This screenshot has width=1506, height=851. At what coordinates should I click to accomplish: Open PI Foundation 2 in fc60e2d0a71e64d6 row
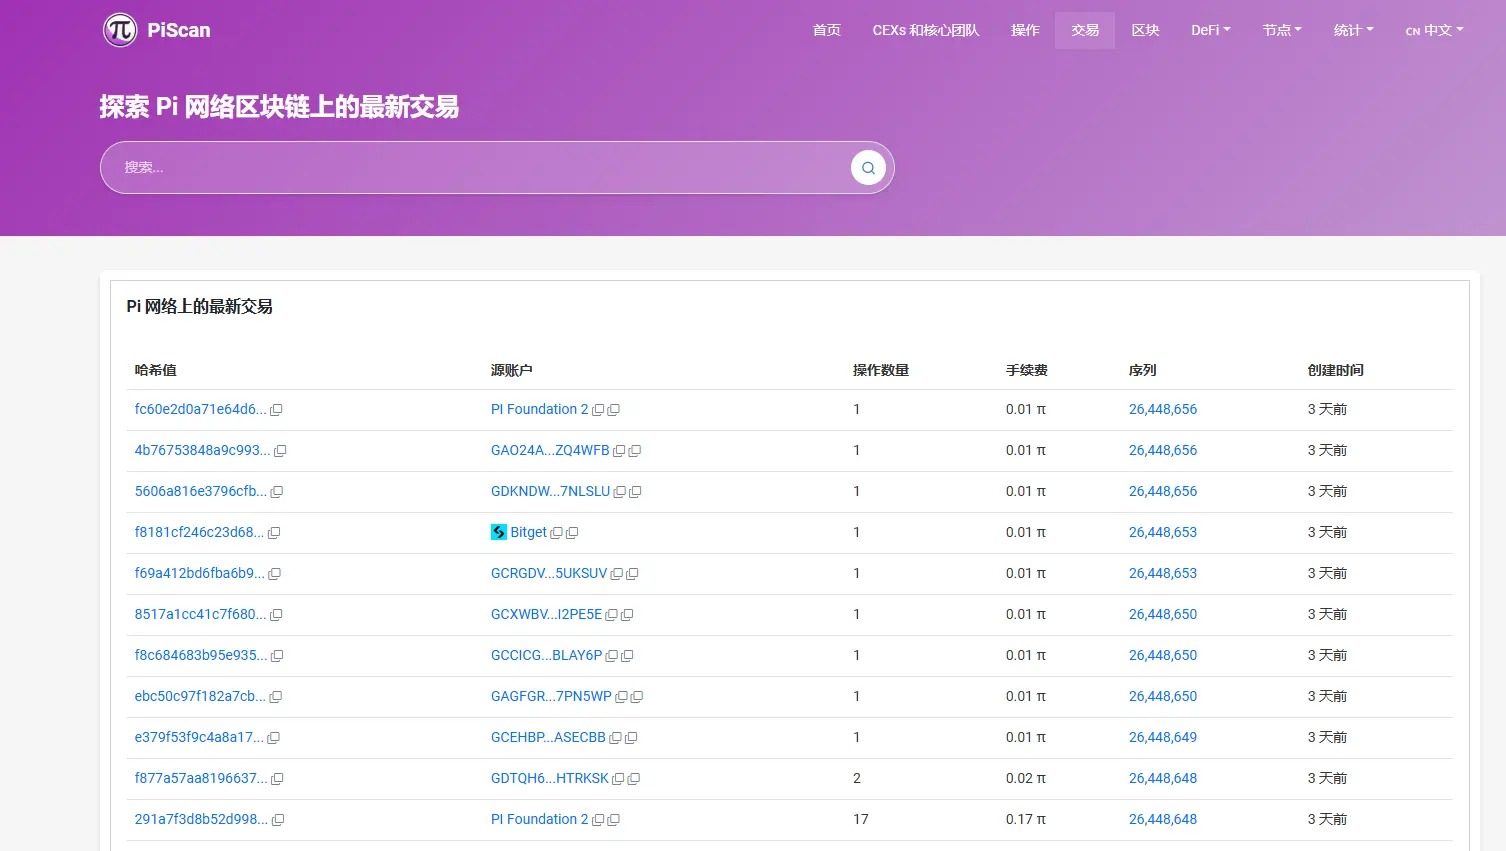[540, 409]
